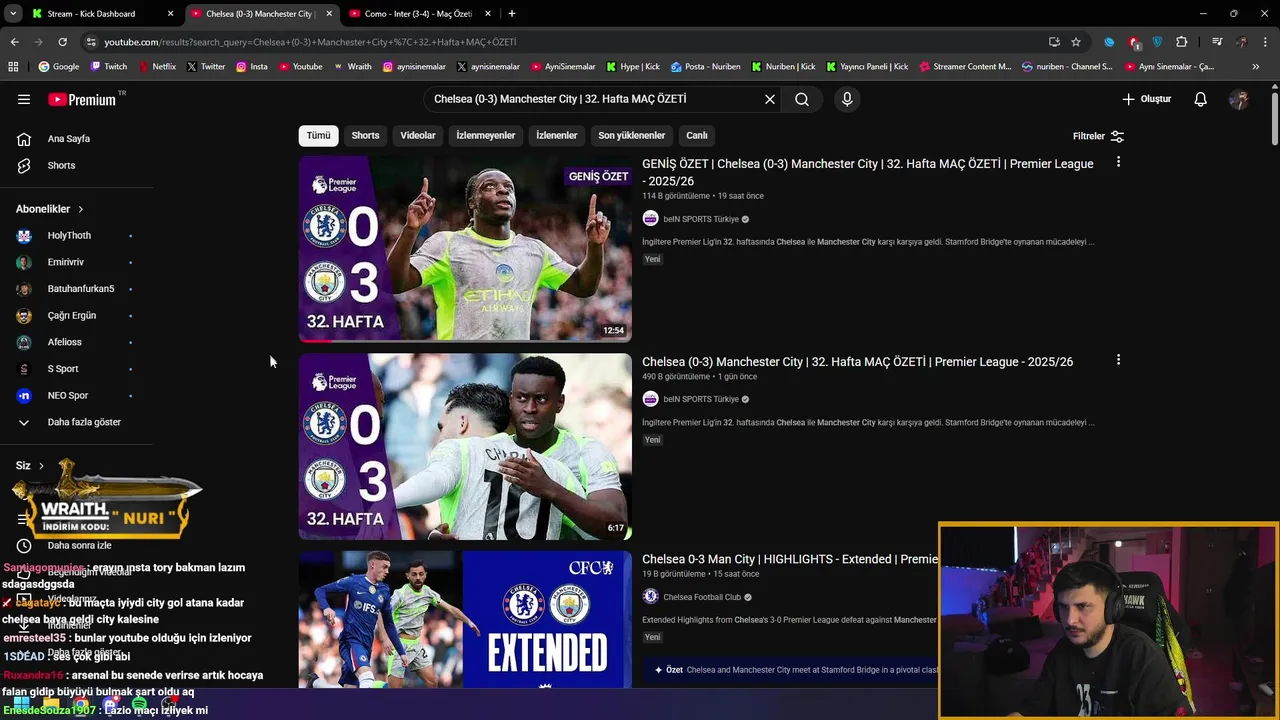Reload the current page

click(x=62, y=42)
